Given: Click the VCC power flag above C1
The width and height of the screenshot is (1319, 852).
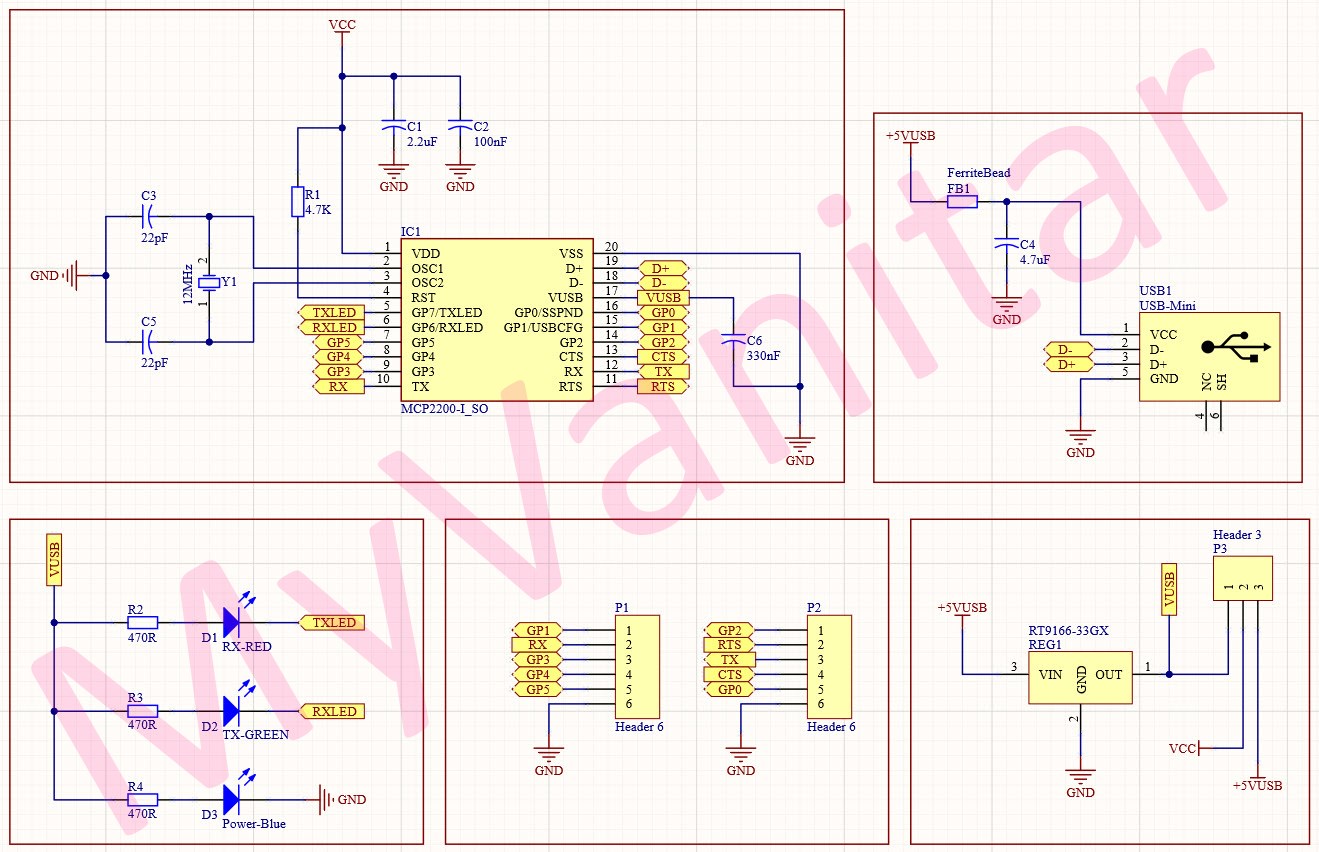Looking at the screenshot, I should (341, 27).
